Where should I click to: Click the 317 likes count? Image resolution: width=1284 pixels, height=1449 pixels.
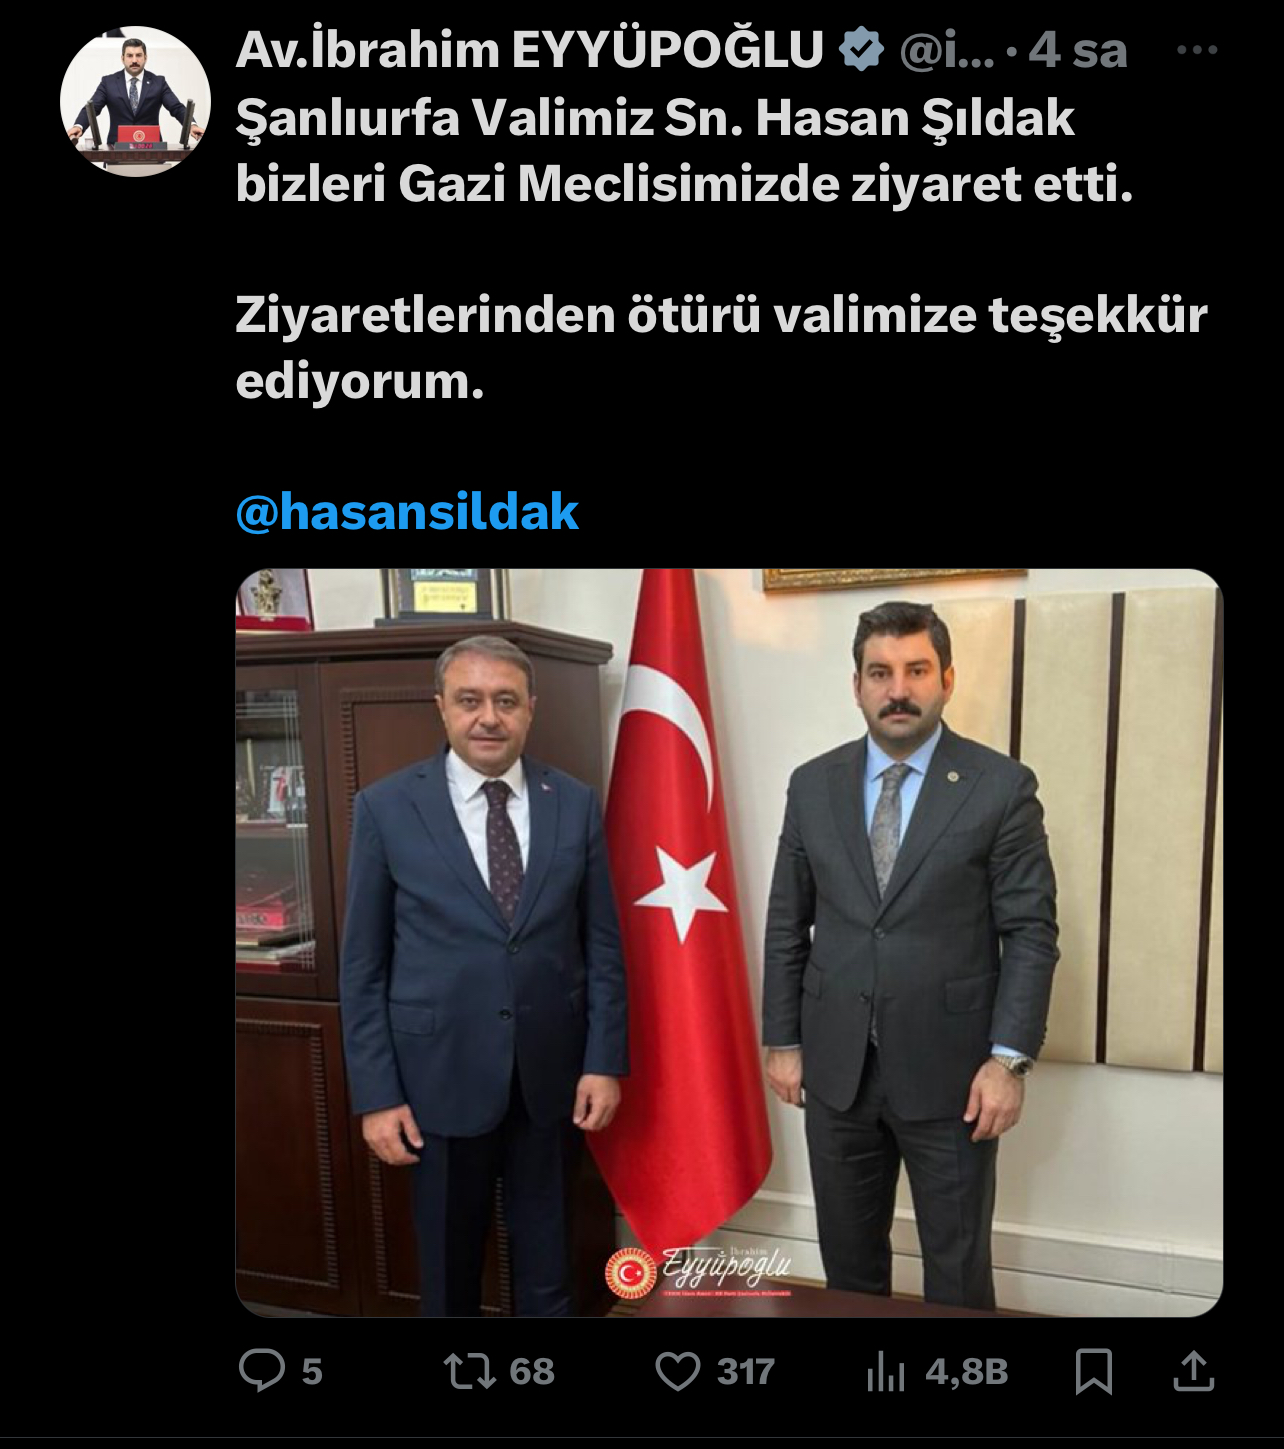(x=746, y=1371)
